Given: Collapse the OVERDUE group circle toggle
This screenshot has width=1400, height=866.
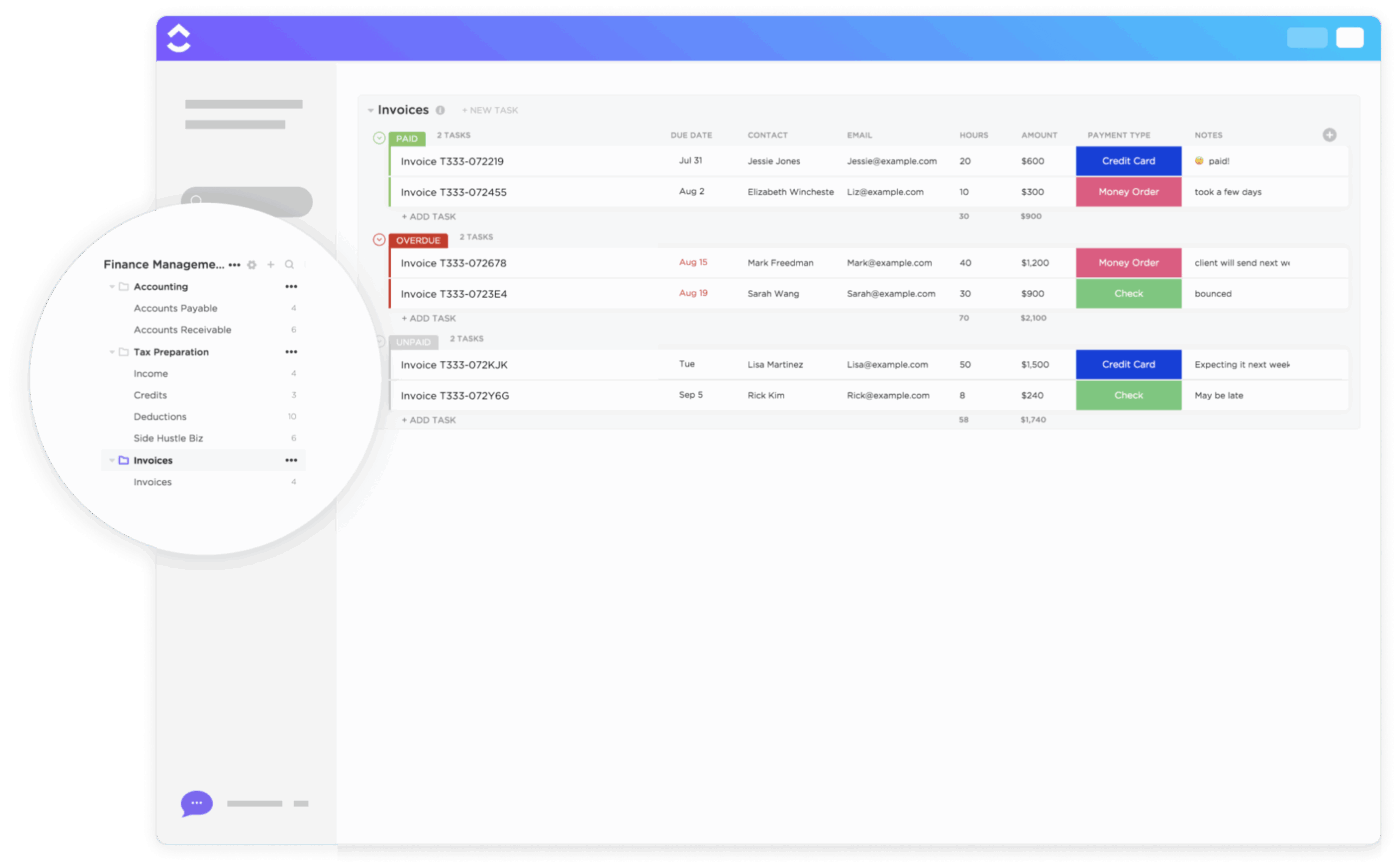Looking at the screenshot, I should coord(379,239).
